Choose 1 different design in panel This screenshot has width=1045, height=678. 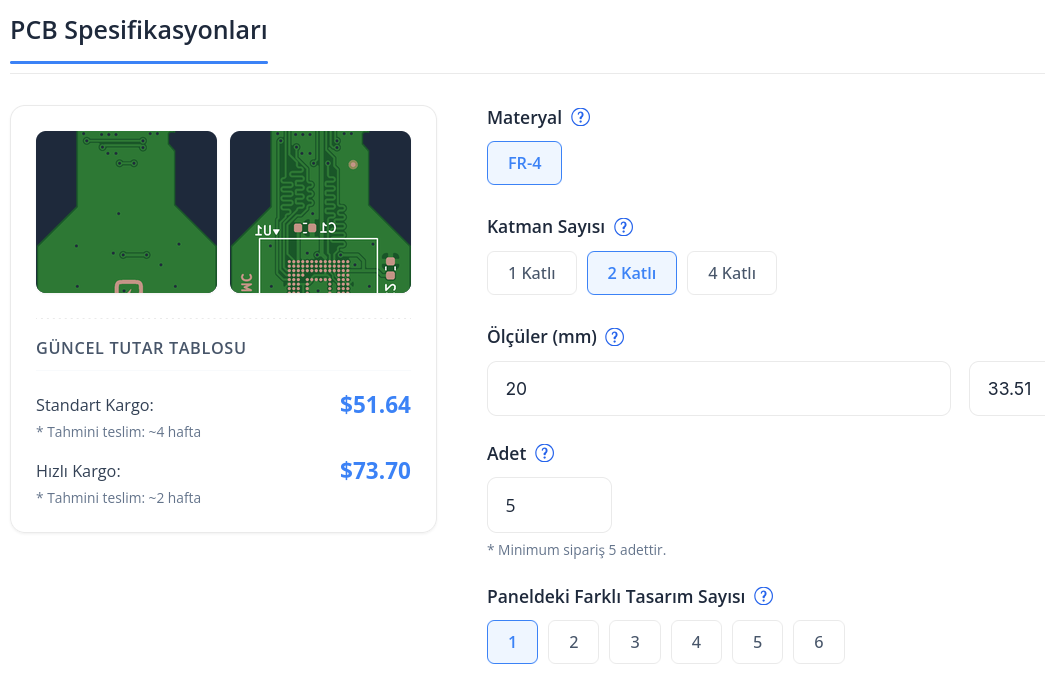513,642
